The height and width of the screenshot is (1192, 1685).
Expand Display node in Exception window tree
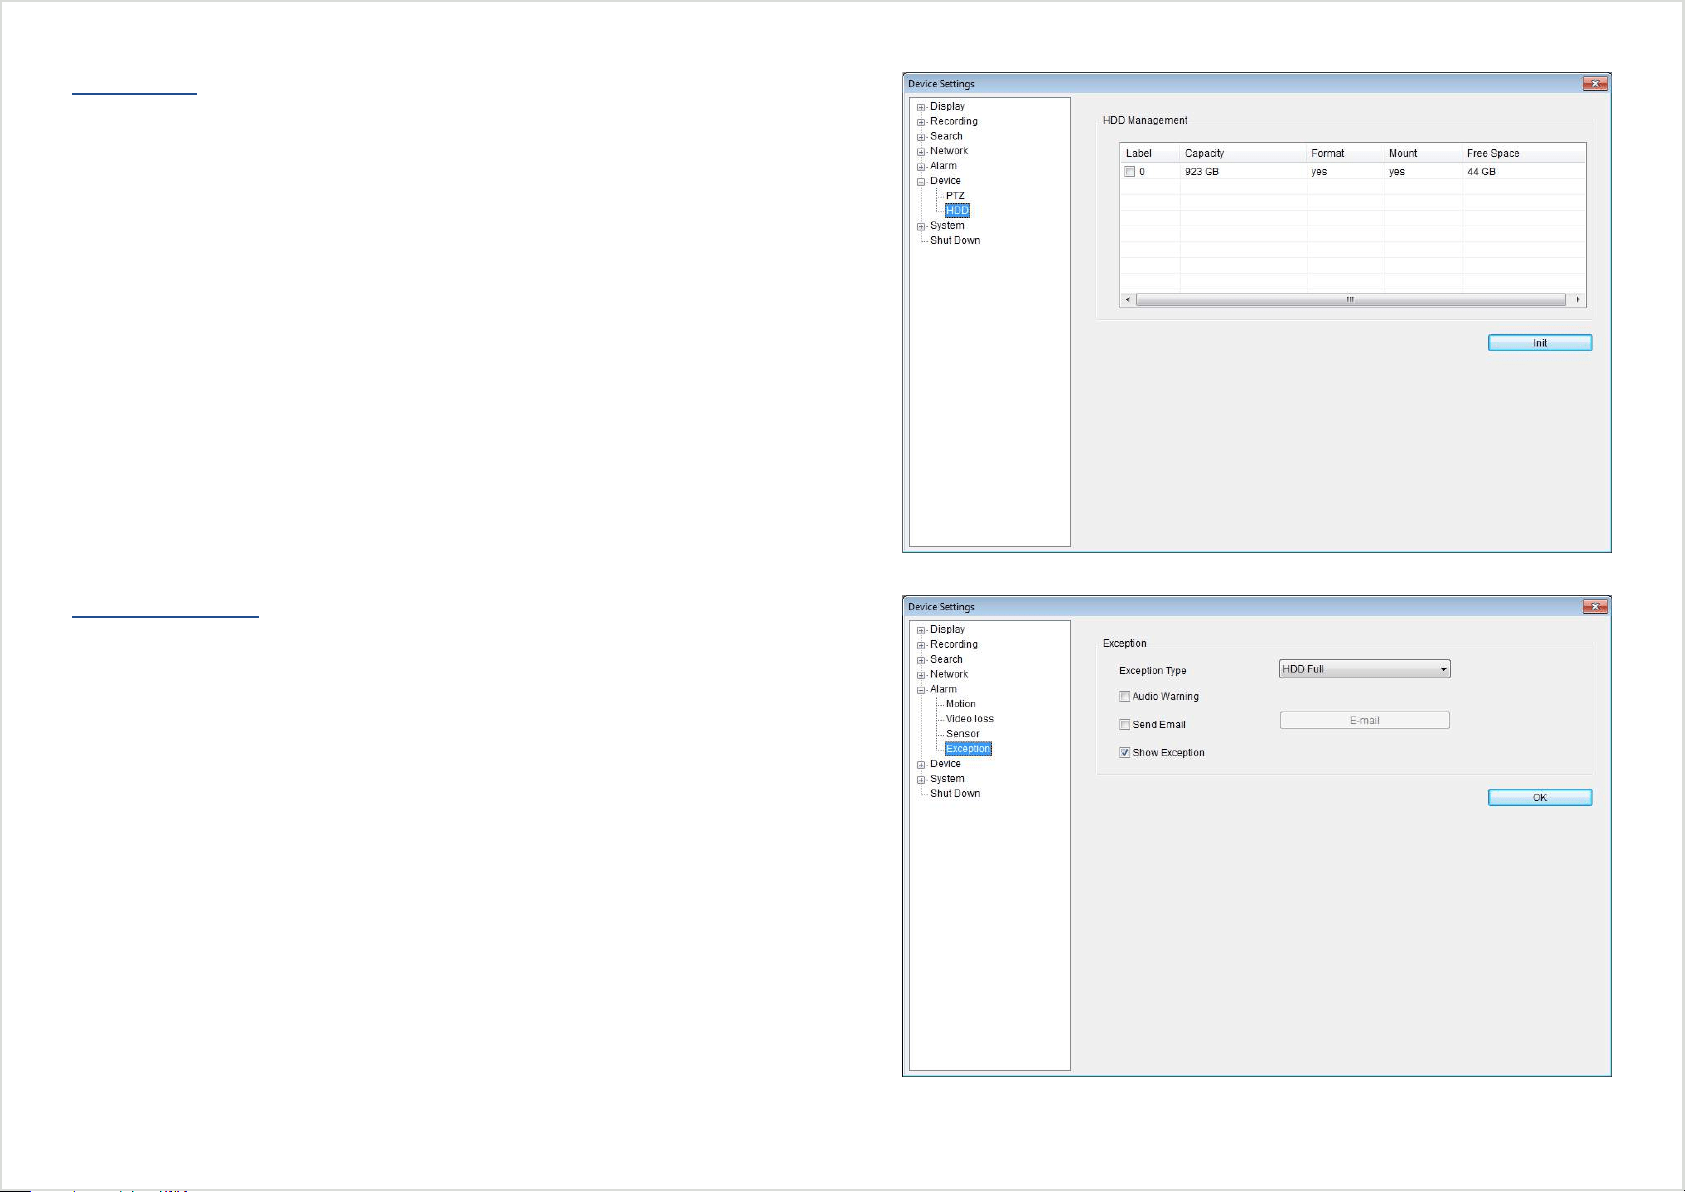coord(921,630)
